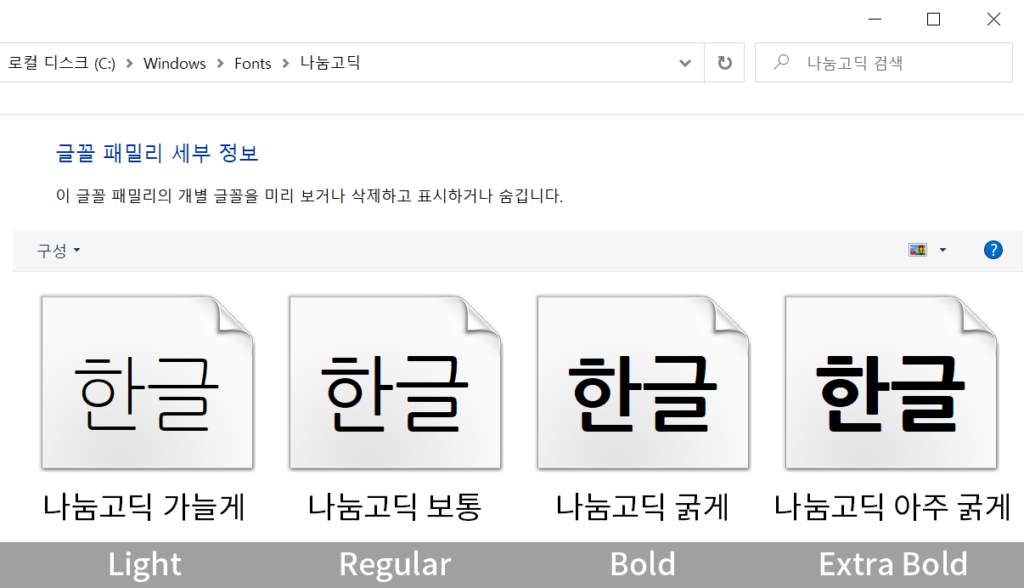Open the address bar history dropdown arrow
The height and width of the screenshot is (588, 1024).
(685, 63)
